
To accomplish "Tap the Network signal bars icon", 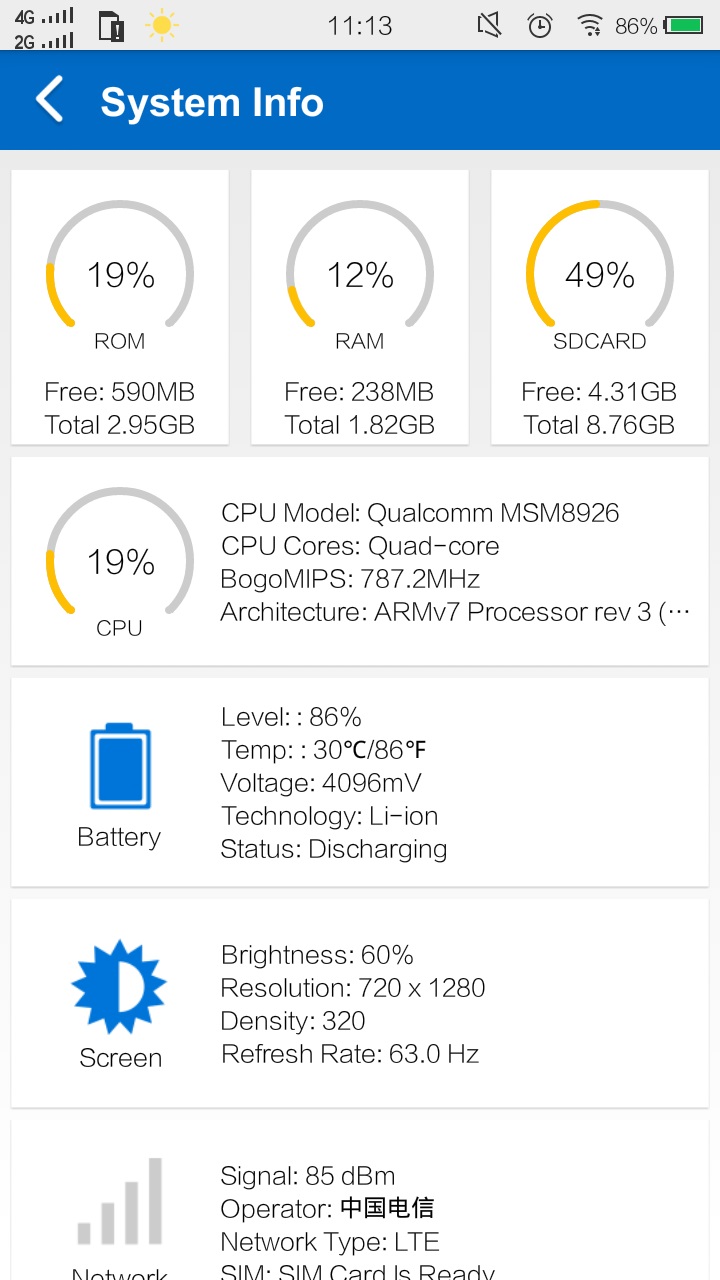I will click(x=120, y=1202).
